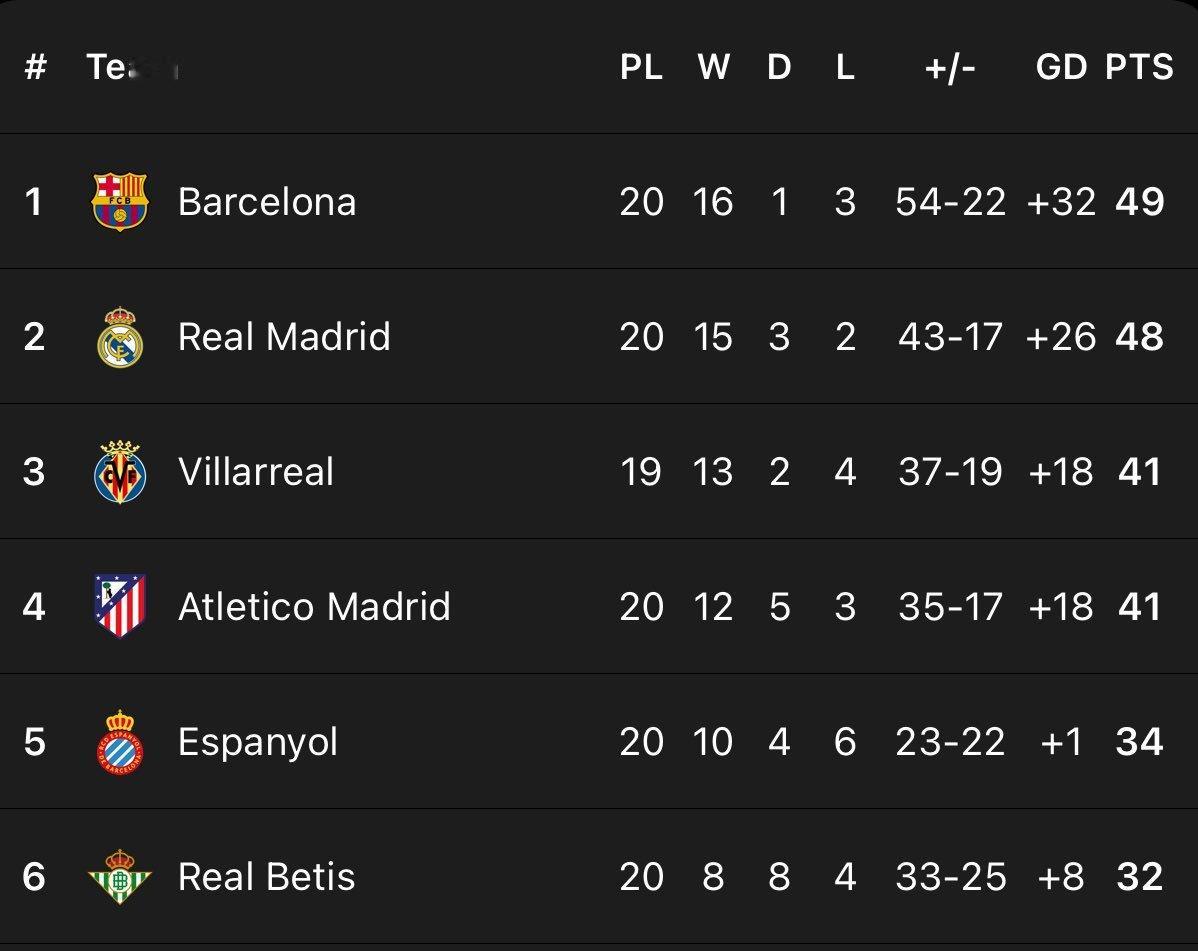The image size is (1198, 951).
Task: Click the Villarreal club crest
Action: pos(120,471)
